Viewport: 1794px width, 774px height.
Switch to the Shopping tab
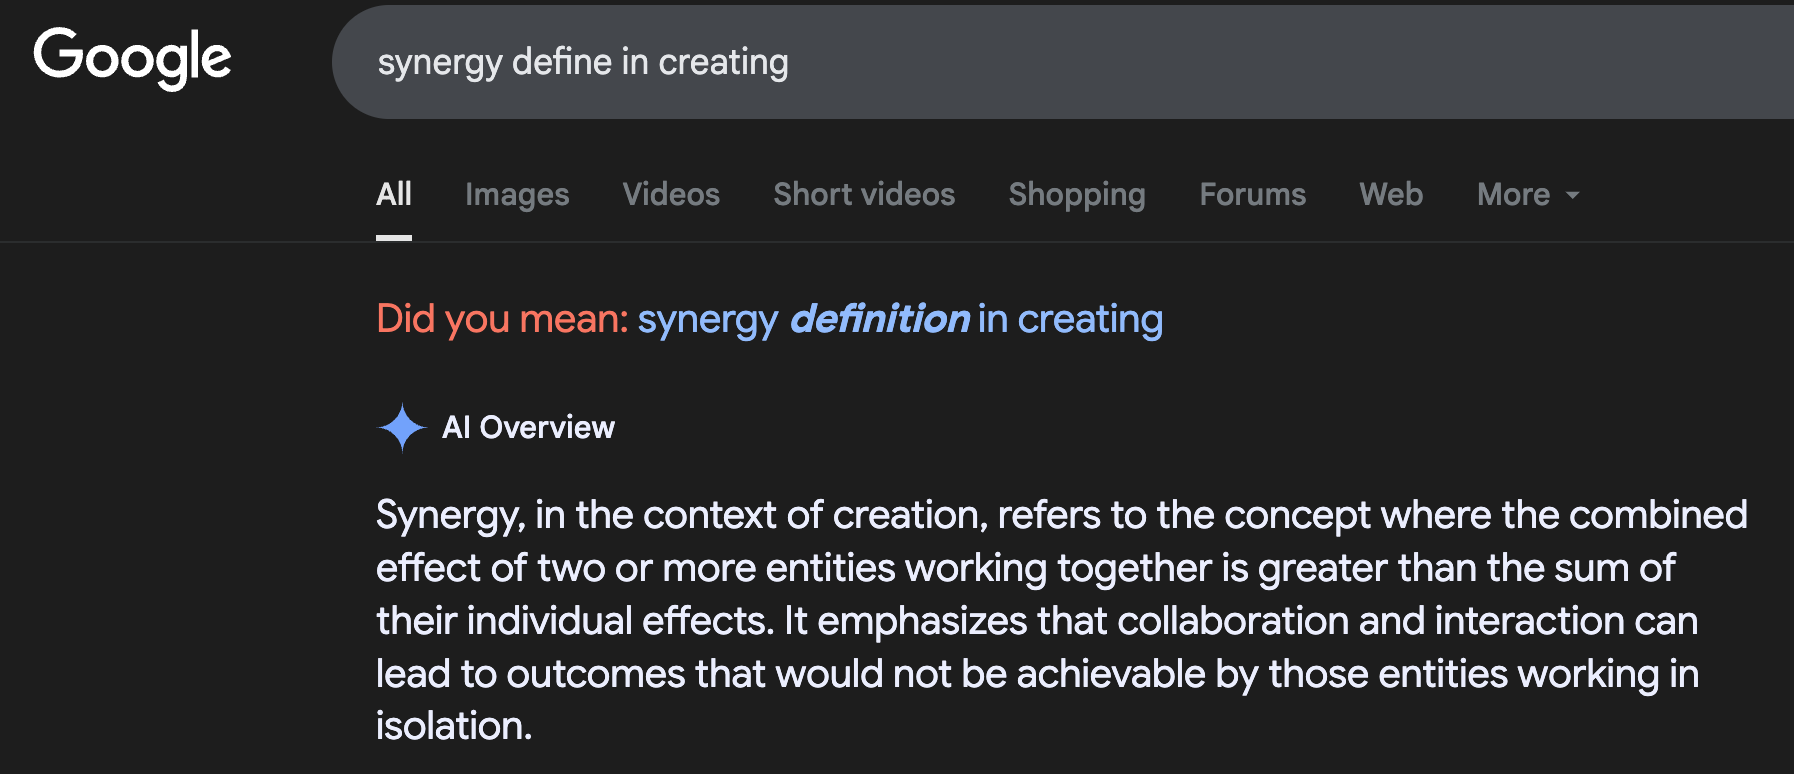(1077, 194)
